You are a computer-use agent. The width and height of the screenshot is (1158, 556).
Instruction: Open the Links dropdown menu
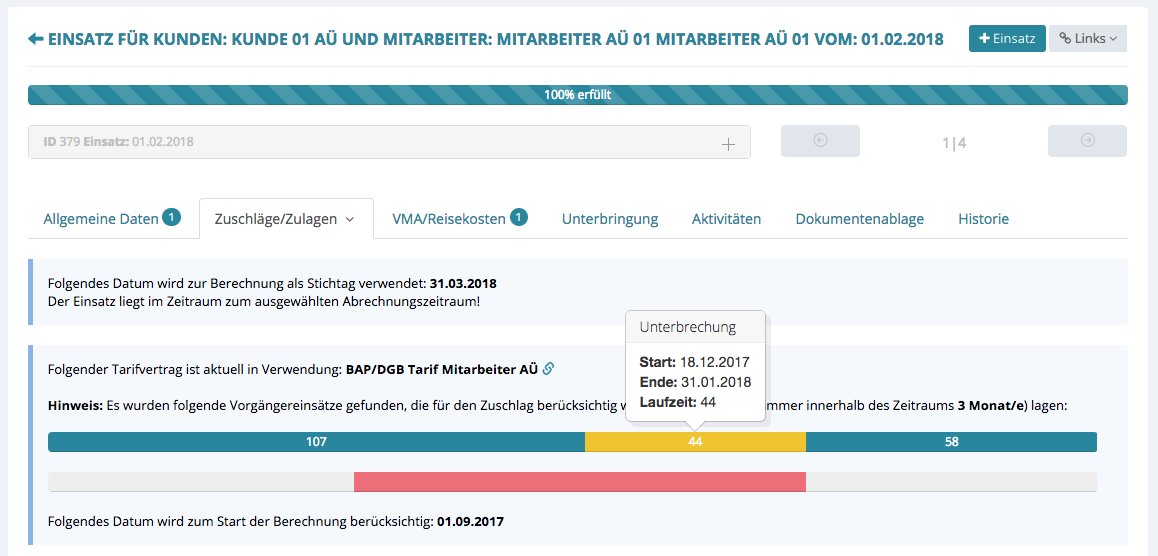point(1088,39)
